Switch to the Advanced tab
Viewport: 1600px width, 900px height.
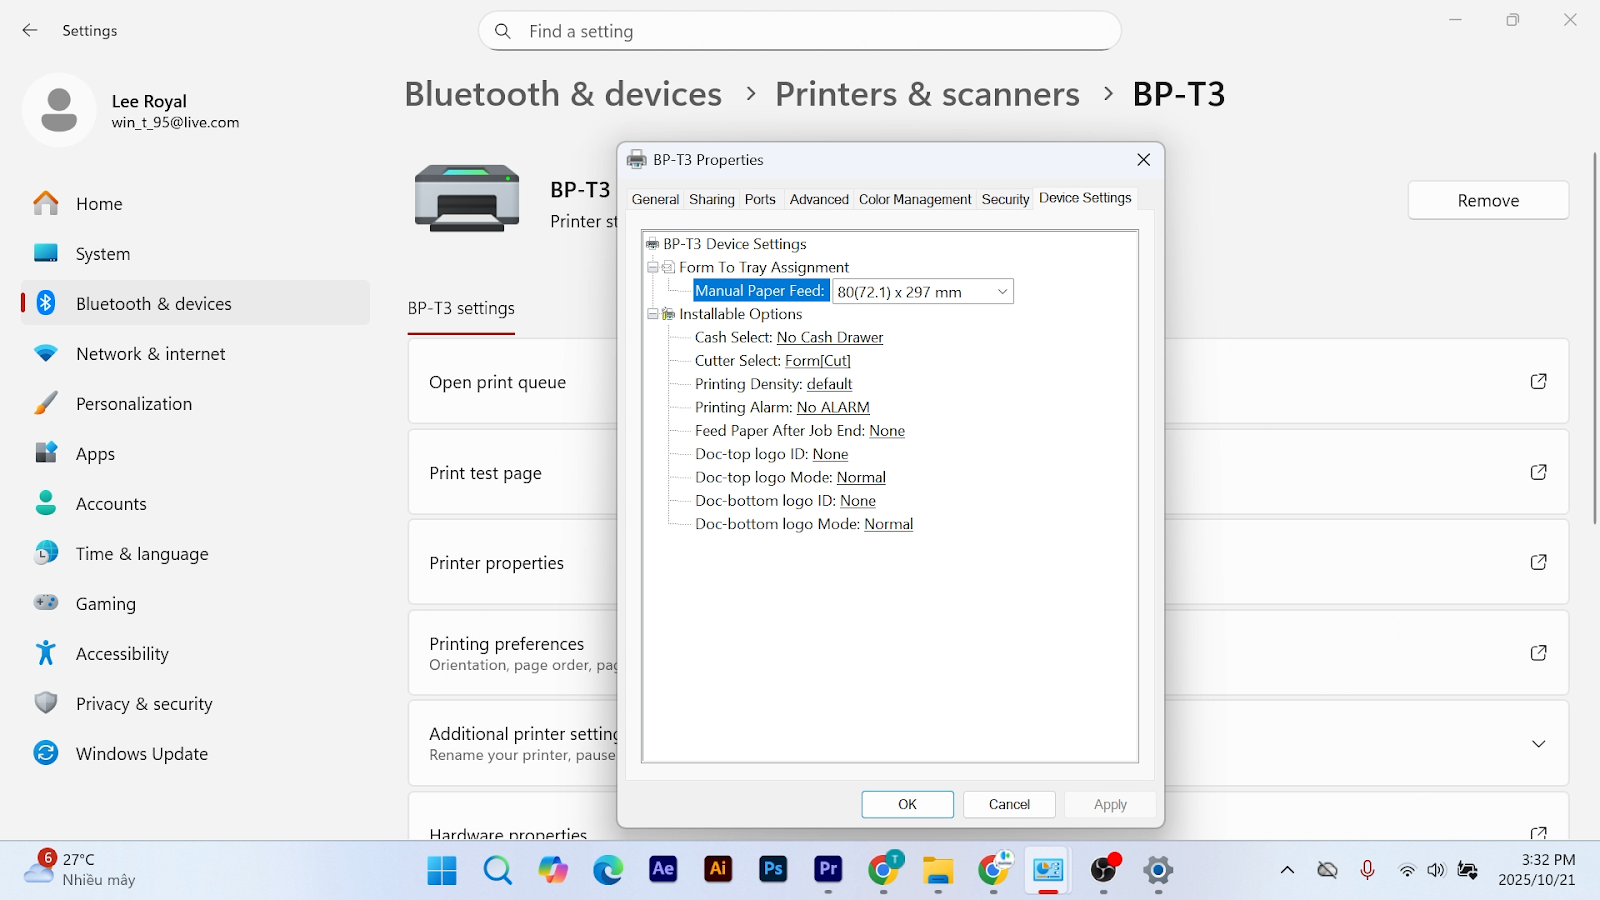point(818,200)
